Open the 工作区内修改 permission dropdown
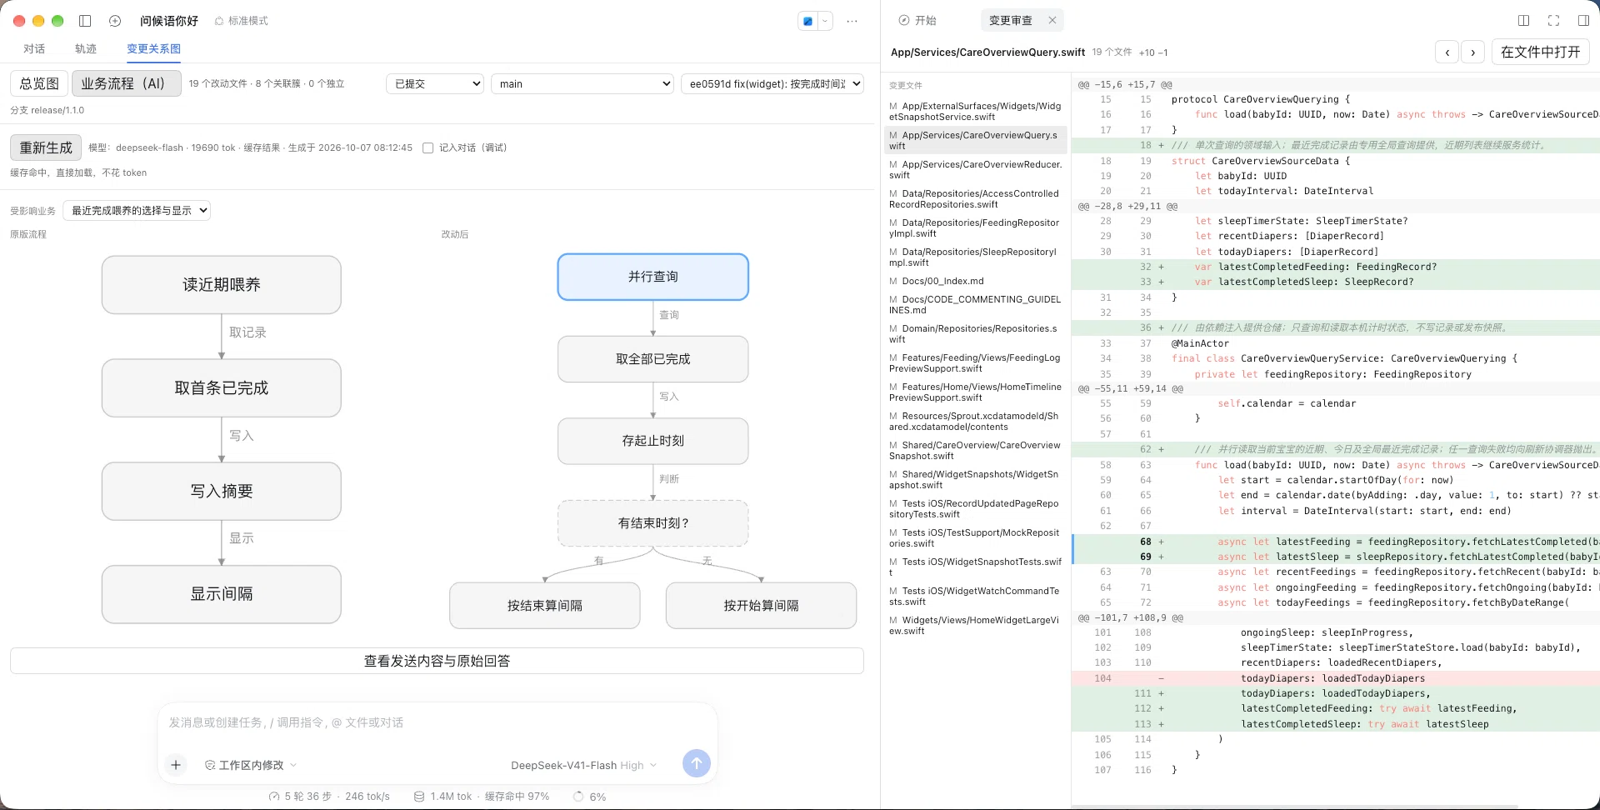This screenshot has width=1600, height=810. tap(251, 765)
